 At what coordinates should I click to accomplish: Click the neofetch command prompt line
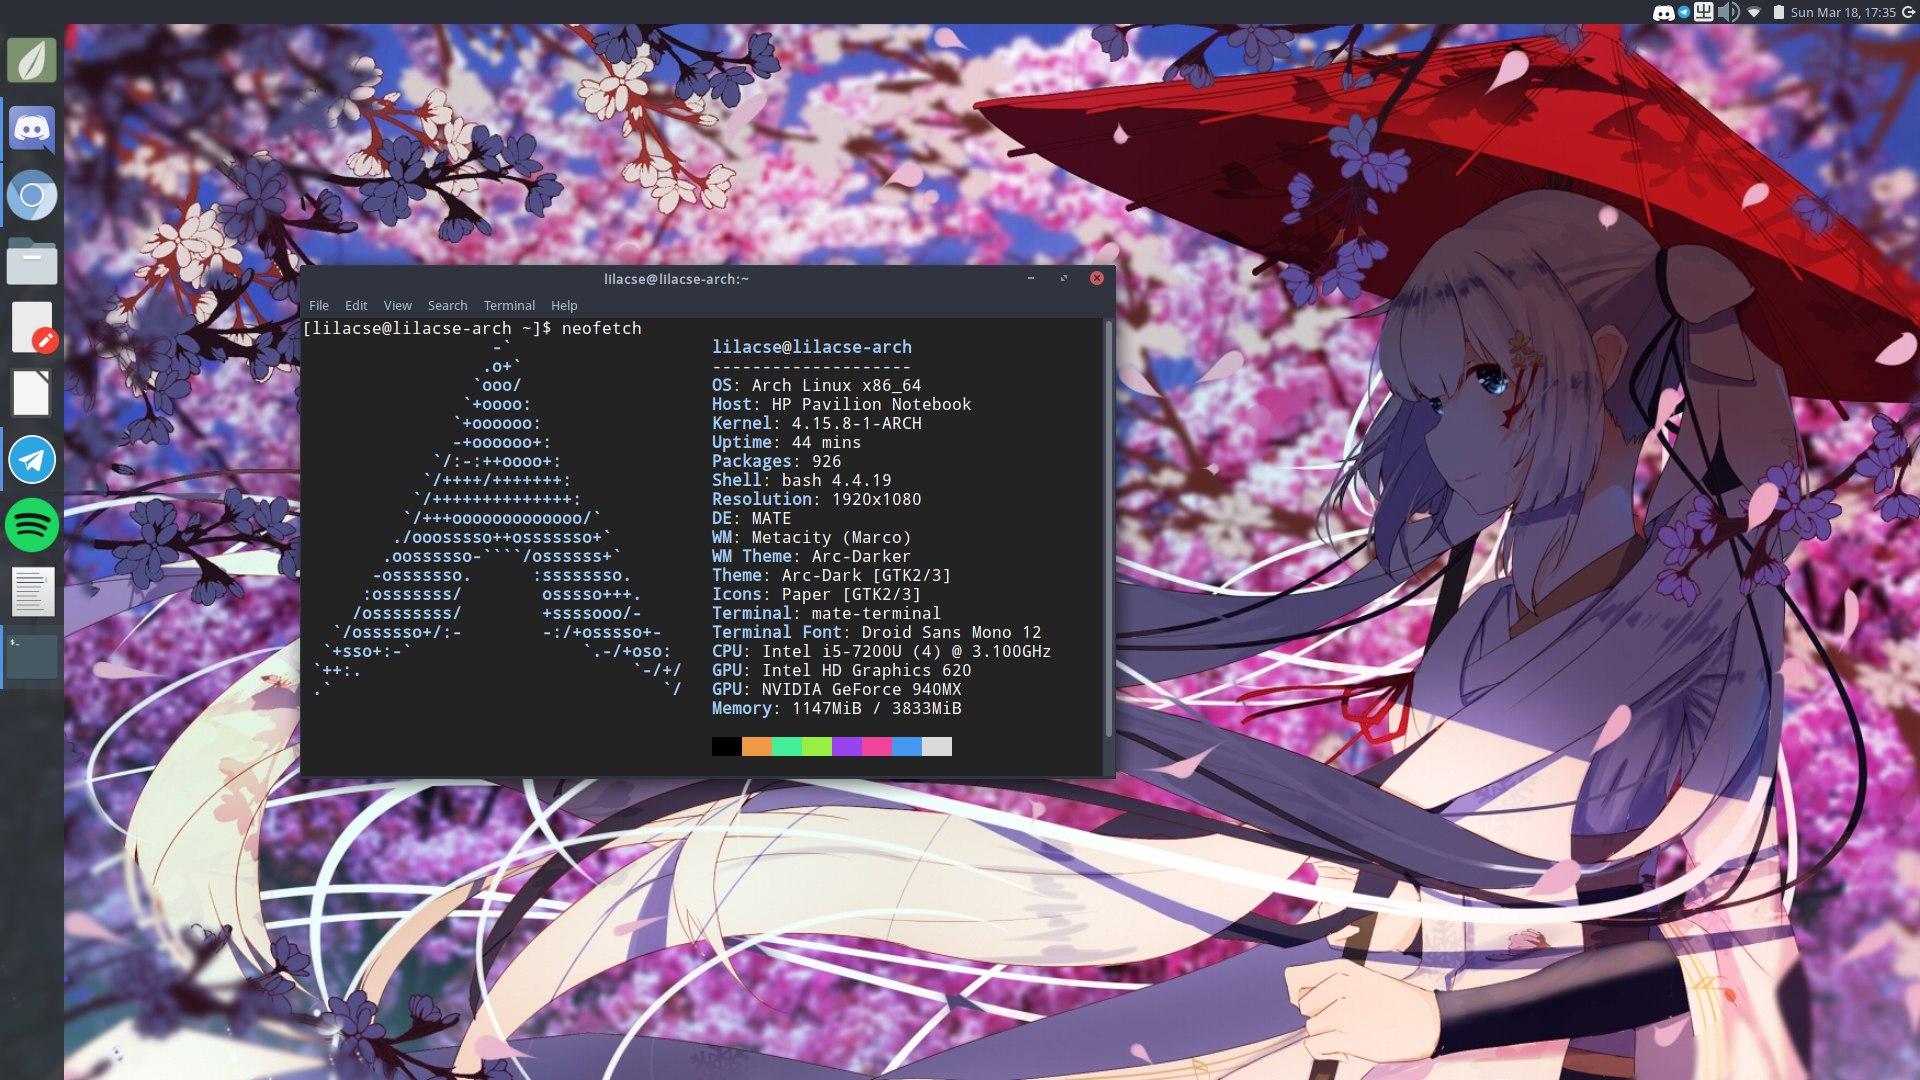click(x=472, y=328)
